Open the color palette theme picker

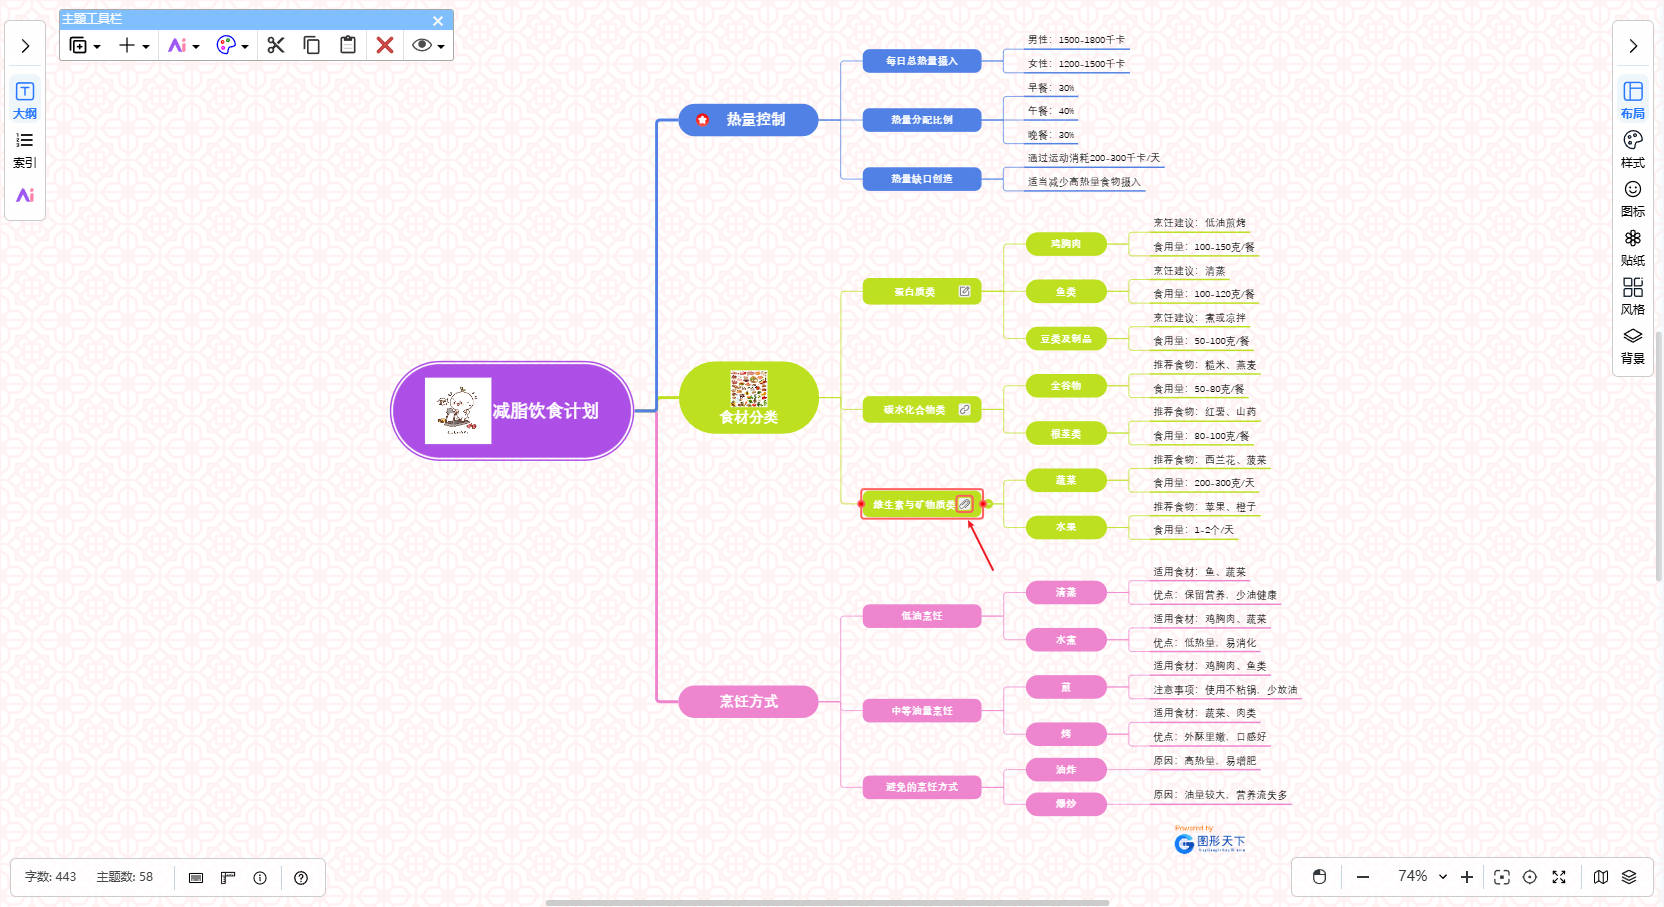click(x=231, y=45)
